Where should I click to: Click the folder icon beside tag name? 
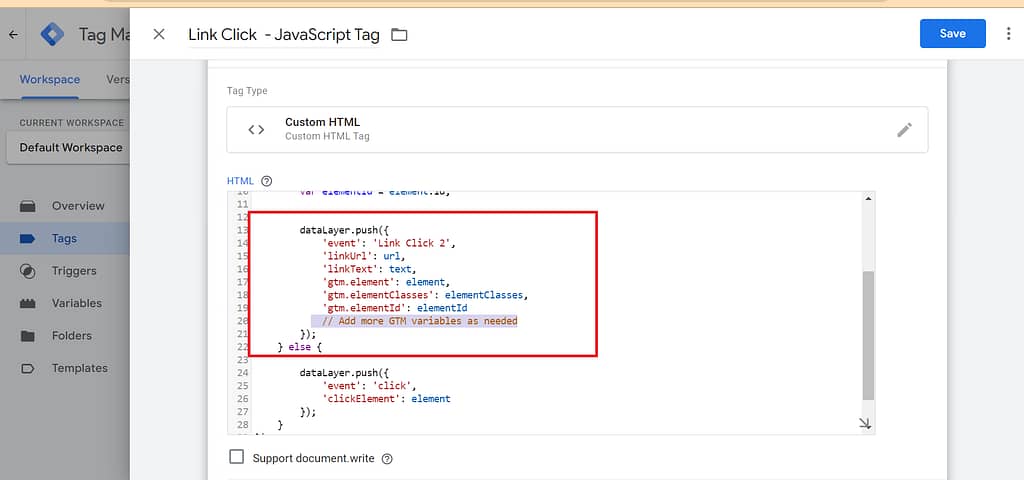(x=399, y=35)
